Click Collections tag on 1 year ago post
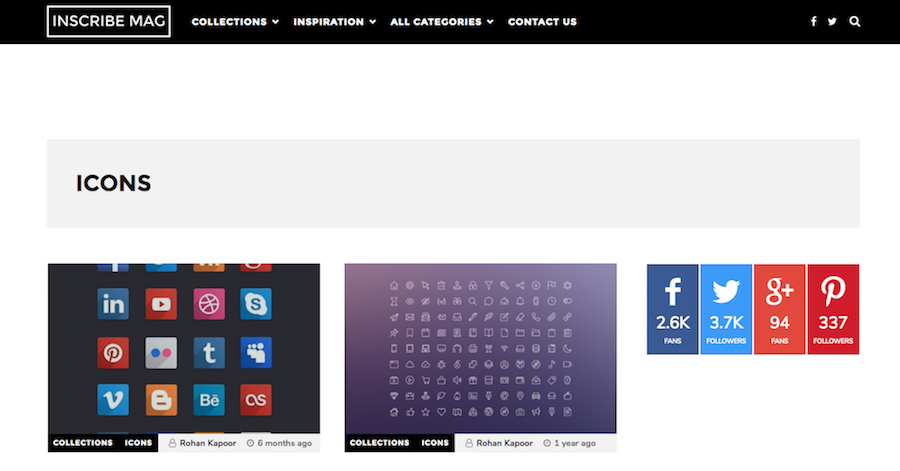This screenshot has width=900, height=471. 379,443
